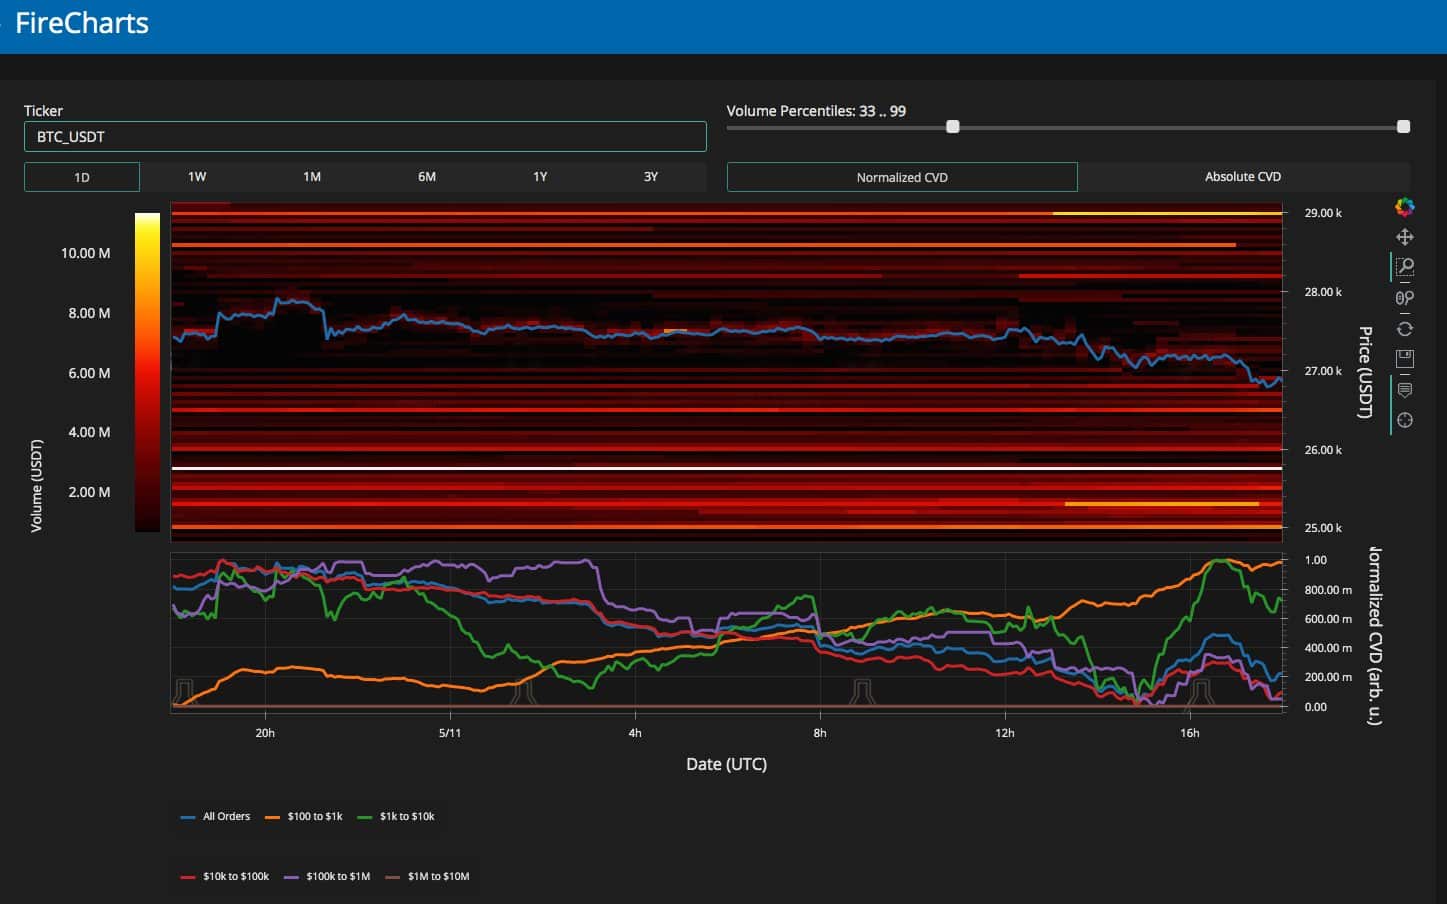The height and width of the screenshot is (904, 1447).
Task: Click the 6.00 M volume scale label
Action: [89, 373]
